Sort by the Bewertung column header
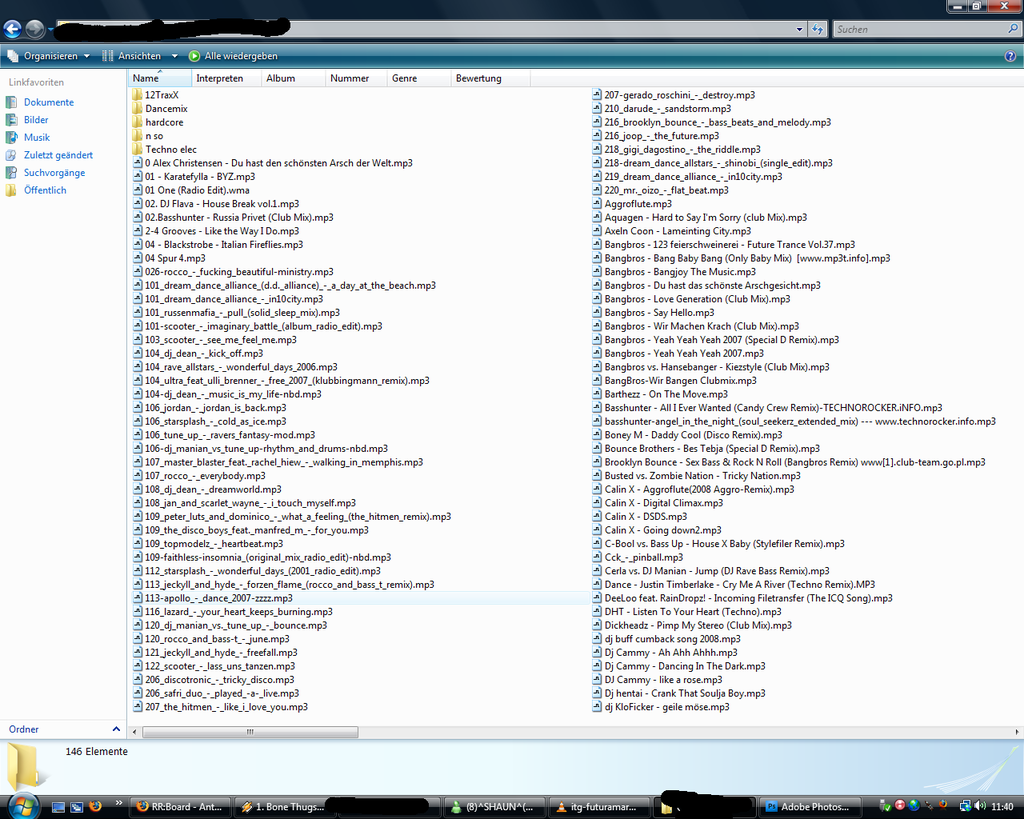Image resolution: width=1024 pixels, height=819 pixels. 490,78
